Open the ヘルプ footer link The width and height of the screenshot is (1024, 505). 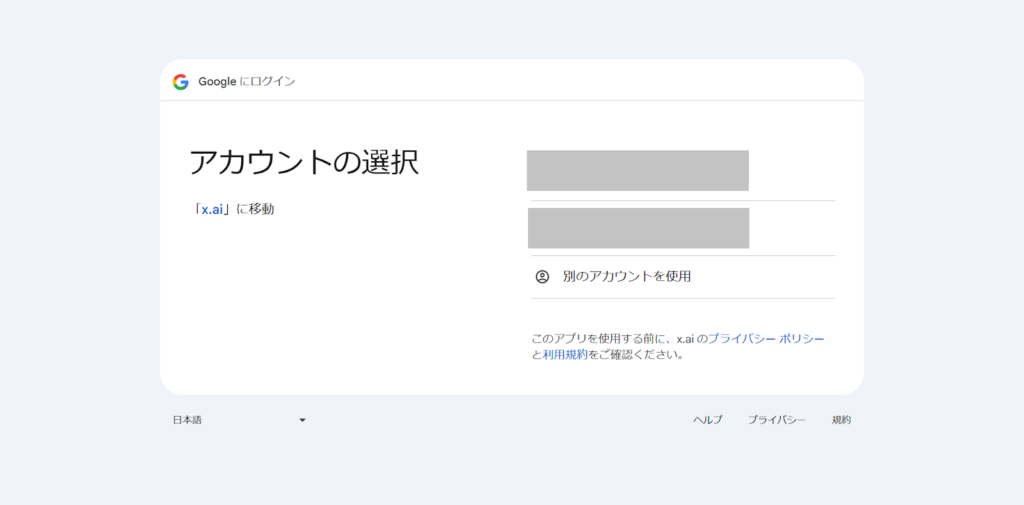(708, 420)
